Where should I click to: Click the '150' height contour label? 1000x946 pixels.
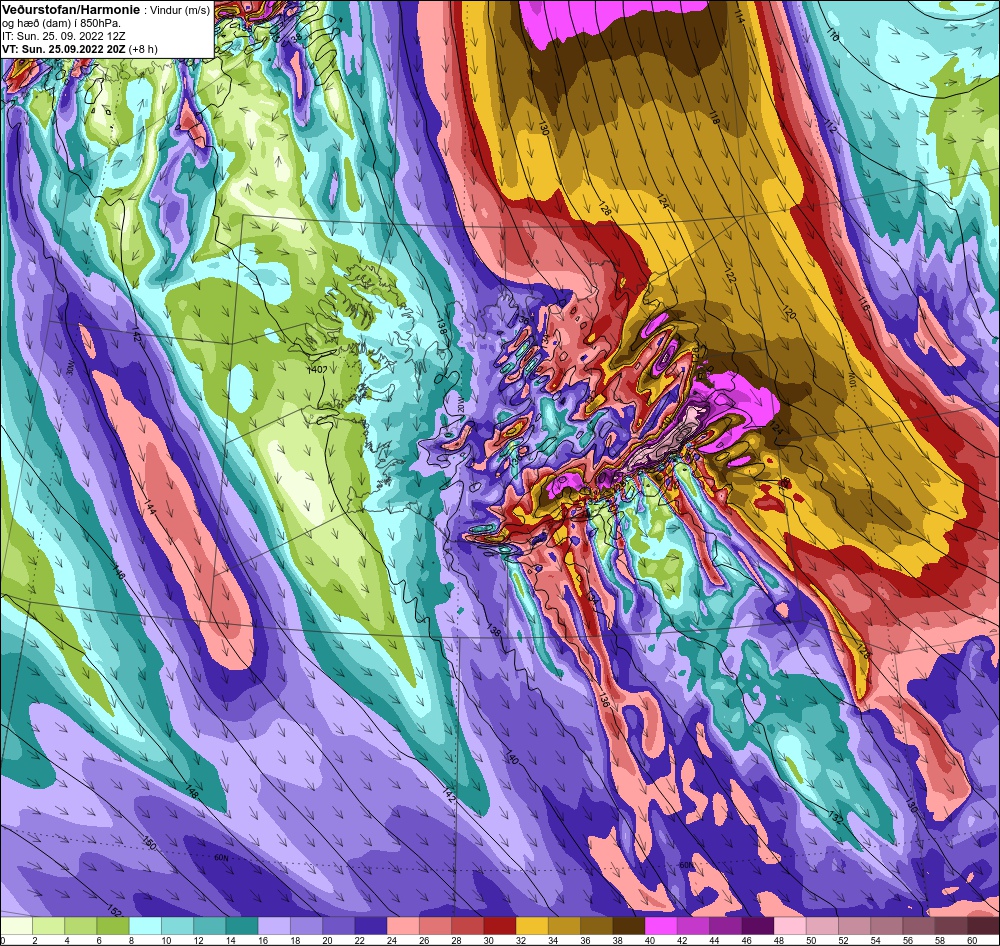click(x=149, y=841)
